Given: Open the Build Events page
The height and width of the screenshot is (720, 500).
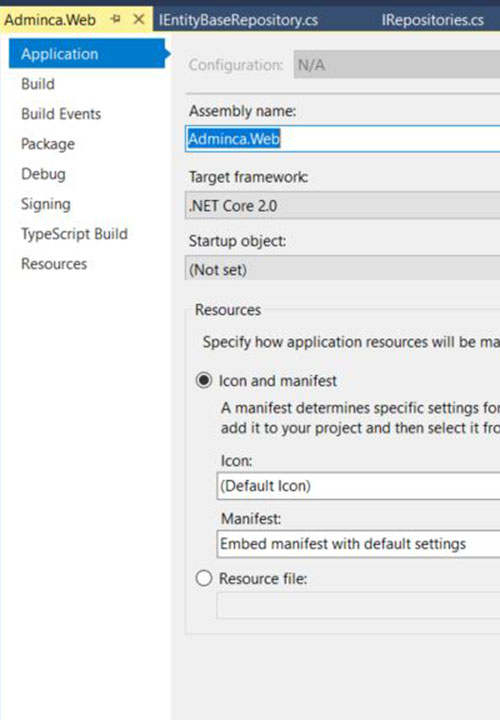Looking at the screenshot, I should tap(61, 114).
